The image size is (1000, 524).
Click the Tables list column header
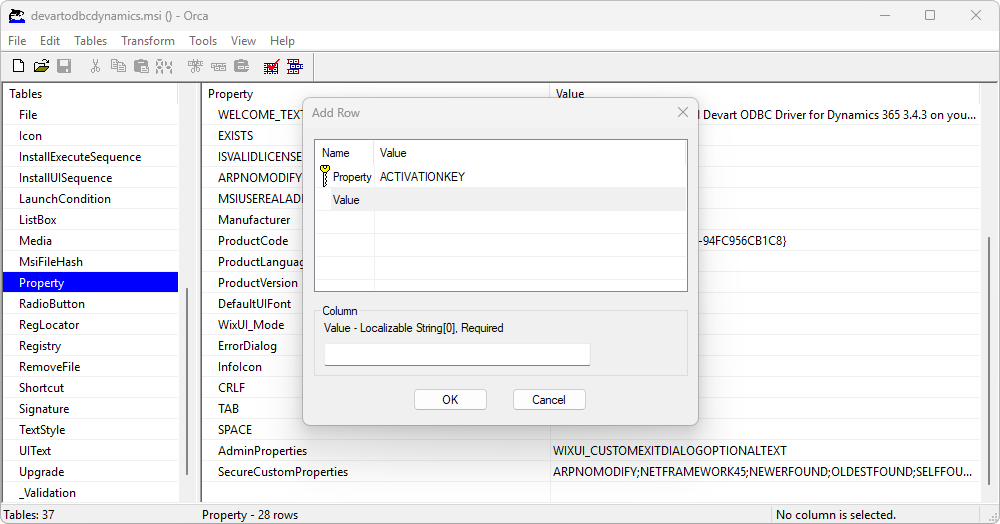point(91,94)
